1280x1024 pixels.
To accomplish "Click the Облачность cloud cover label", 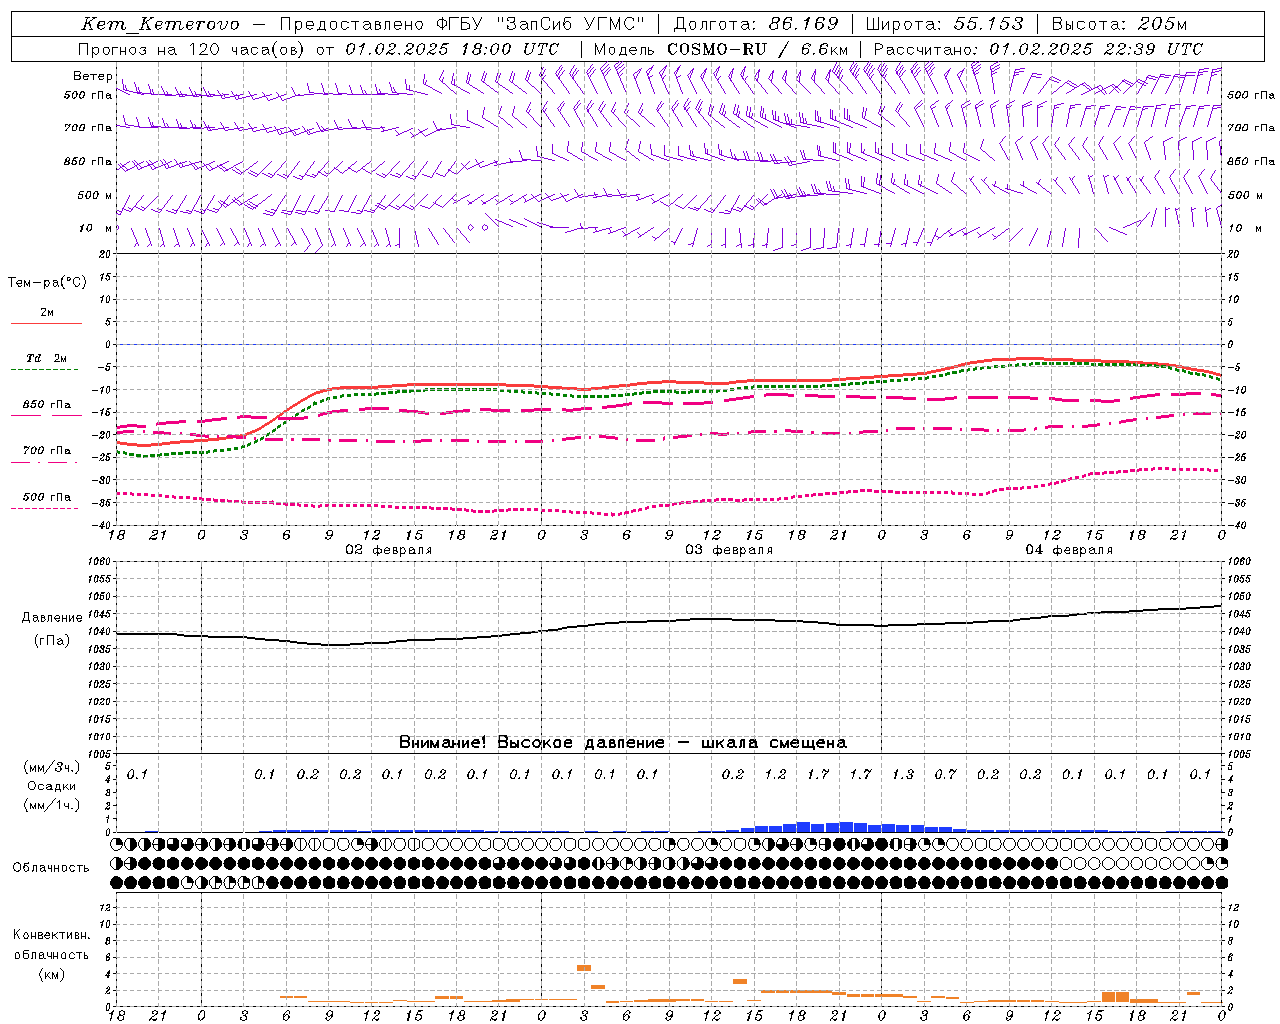I will (x=51, y=868).
